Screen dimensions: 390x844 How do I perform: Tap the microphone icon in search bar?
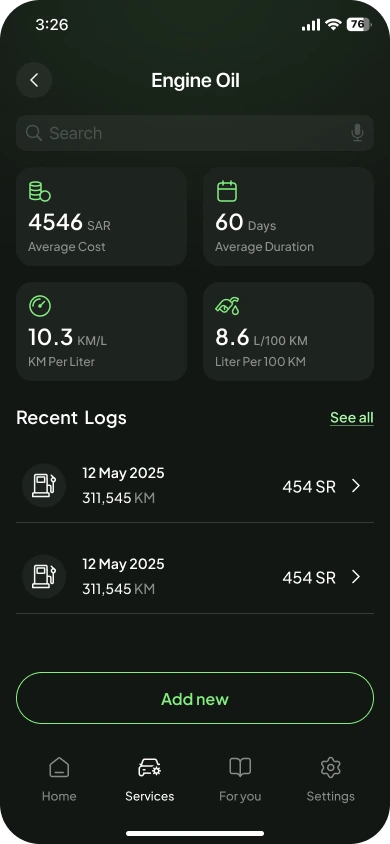coord(357,133)
